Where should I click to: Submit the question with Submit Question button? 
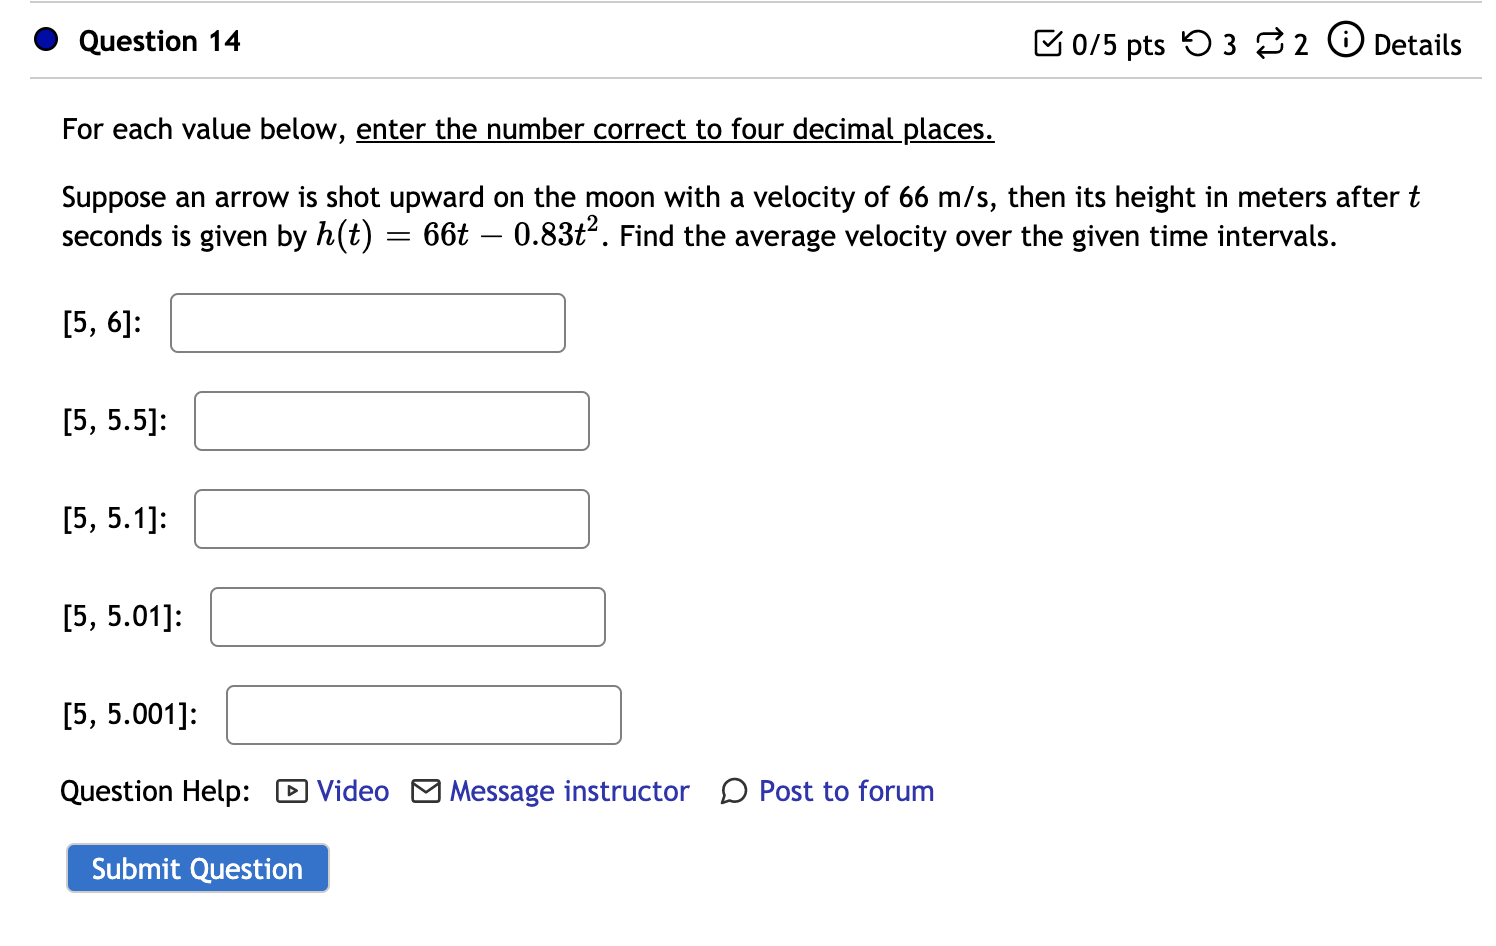point(198,868)
